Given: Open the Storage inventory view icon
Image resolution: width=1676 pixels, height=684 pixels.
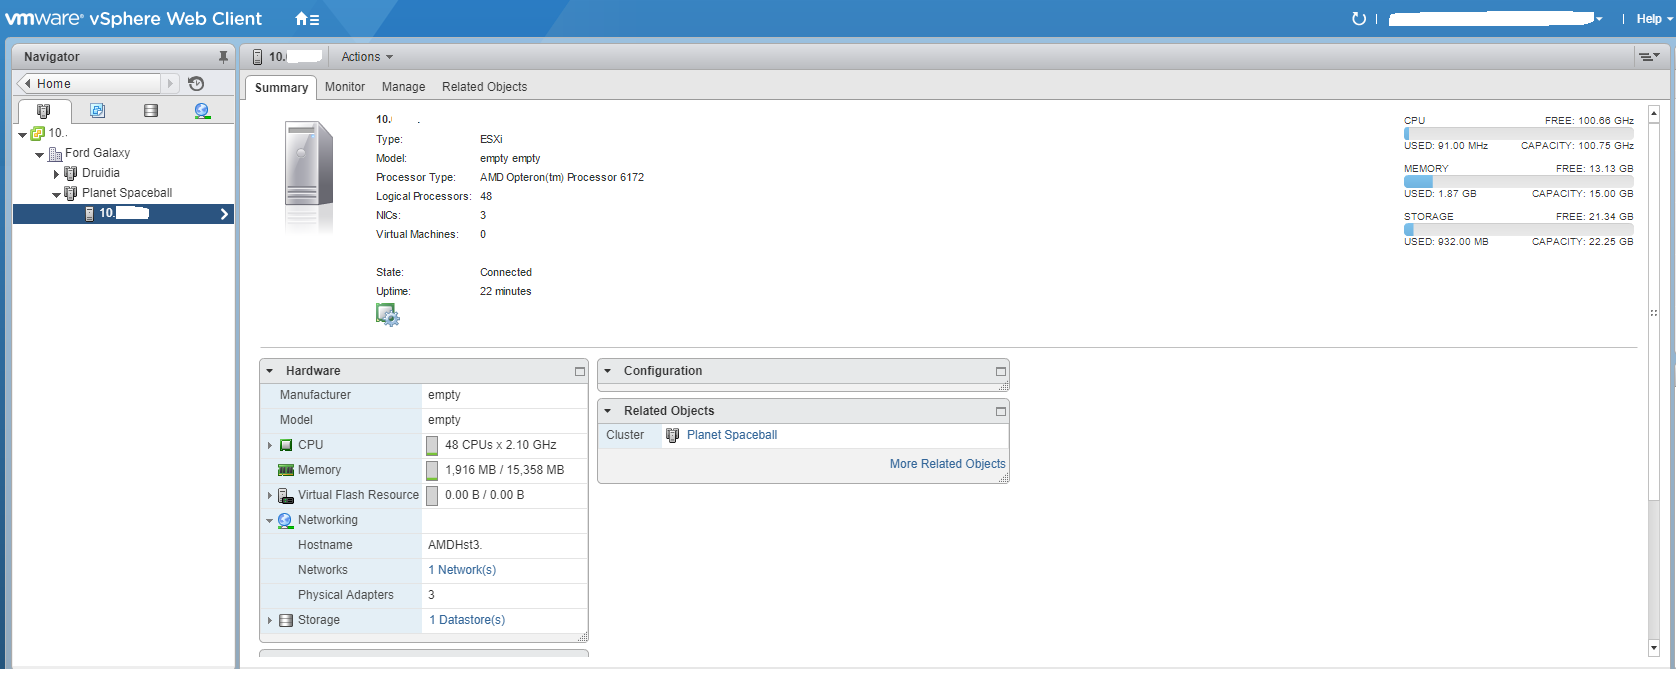Looking at the screenshot, I should pos(151,111).
